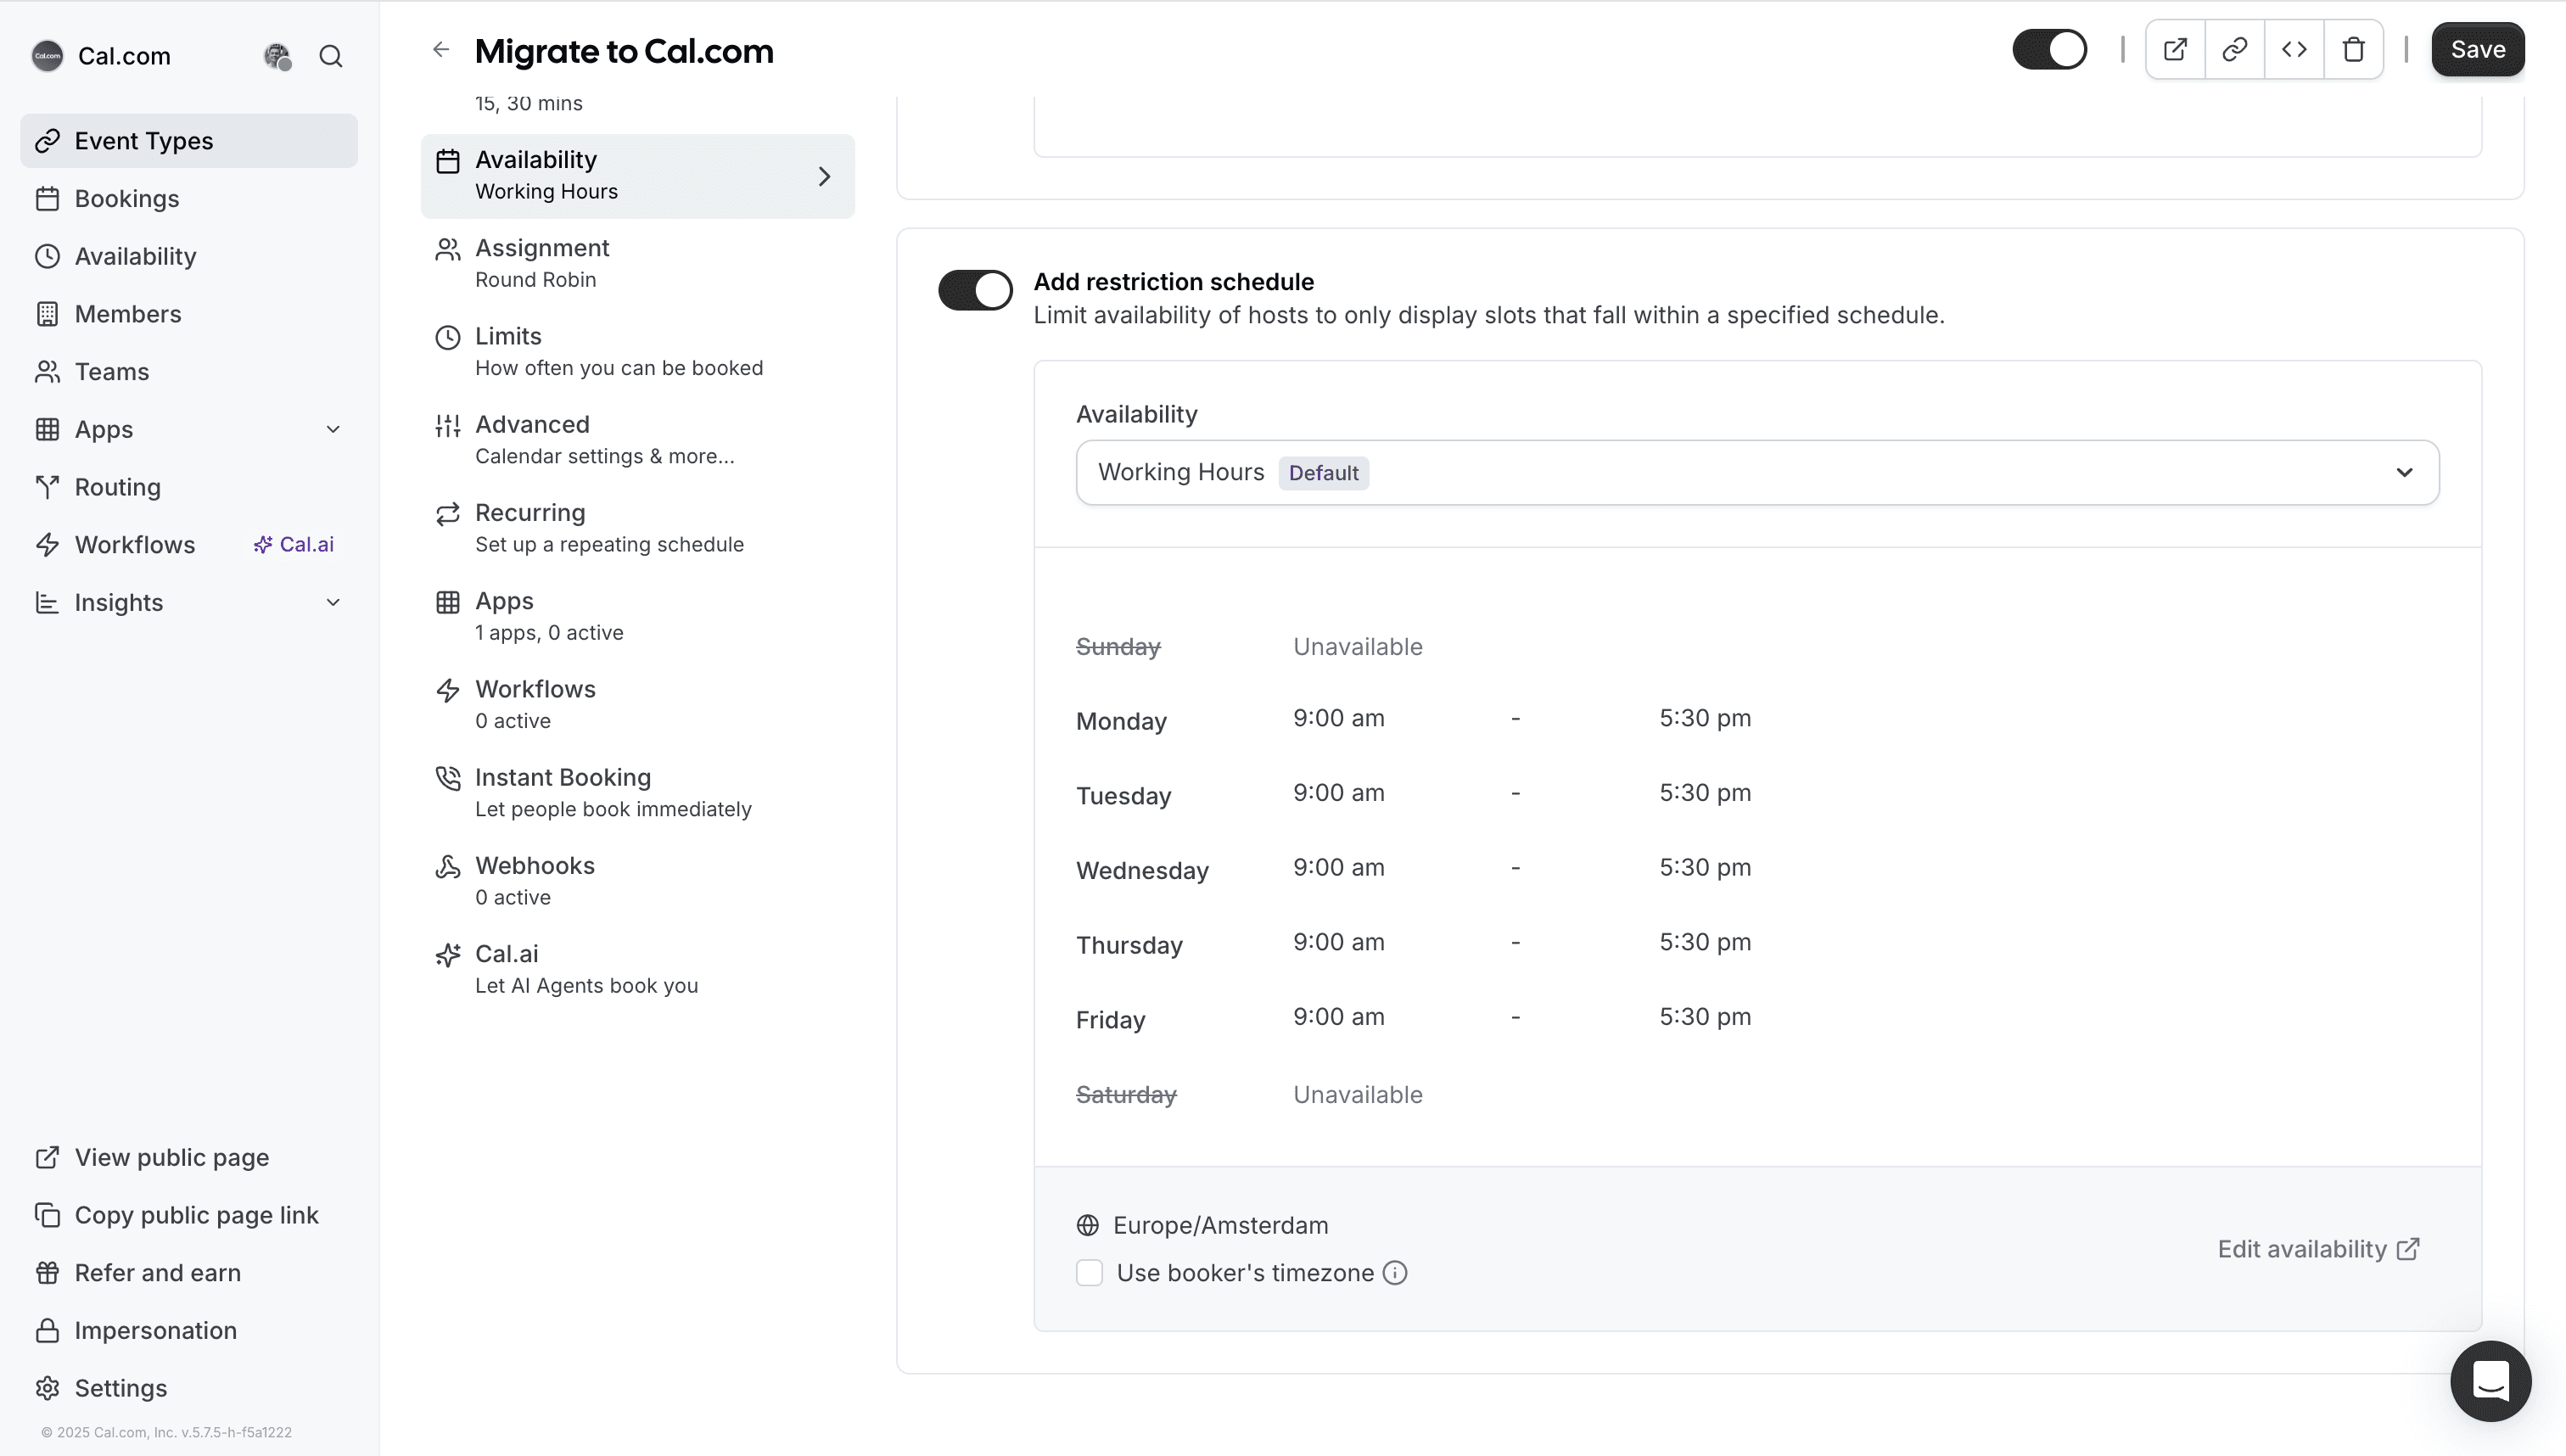The width and height of the screenshot is (2566, 1456).
Task: Click the Teams people icon
Action: pyautogui.click(x=47, y=372)
